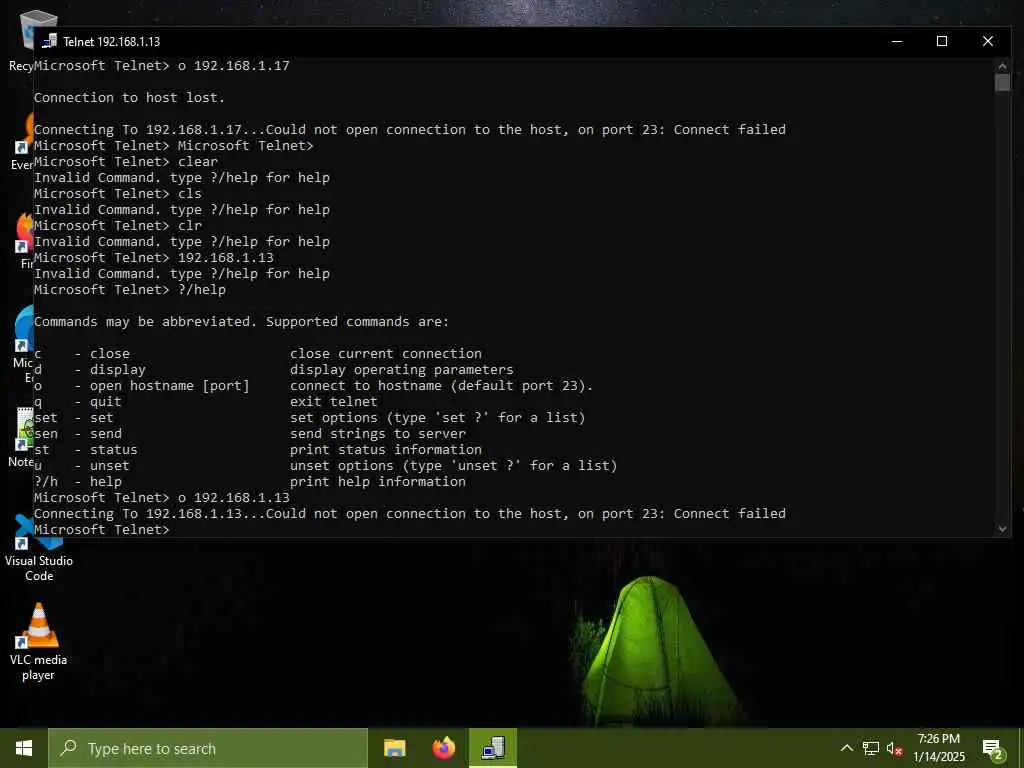Click the 'print status information' text
The image size is (1024, 768).
click(x=386, y=449)
